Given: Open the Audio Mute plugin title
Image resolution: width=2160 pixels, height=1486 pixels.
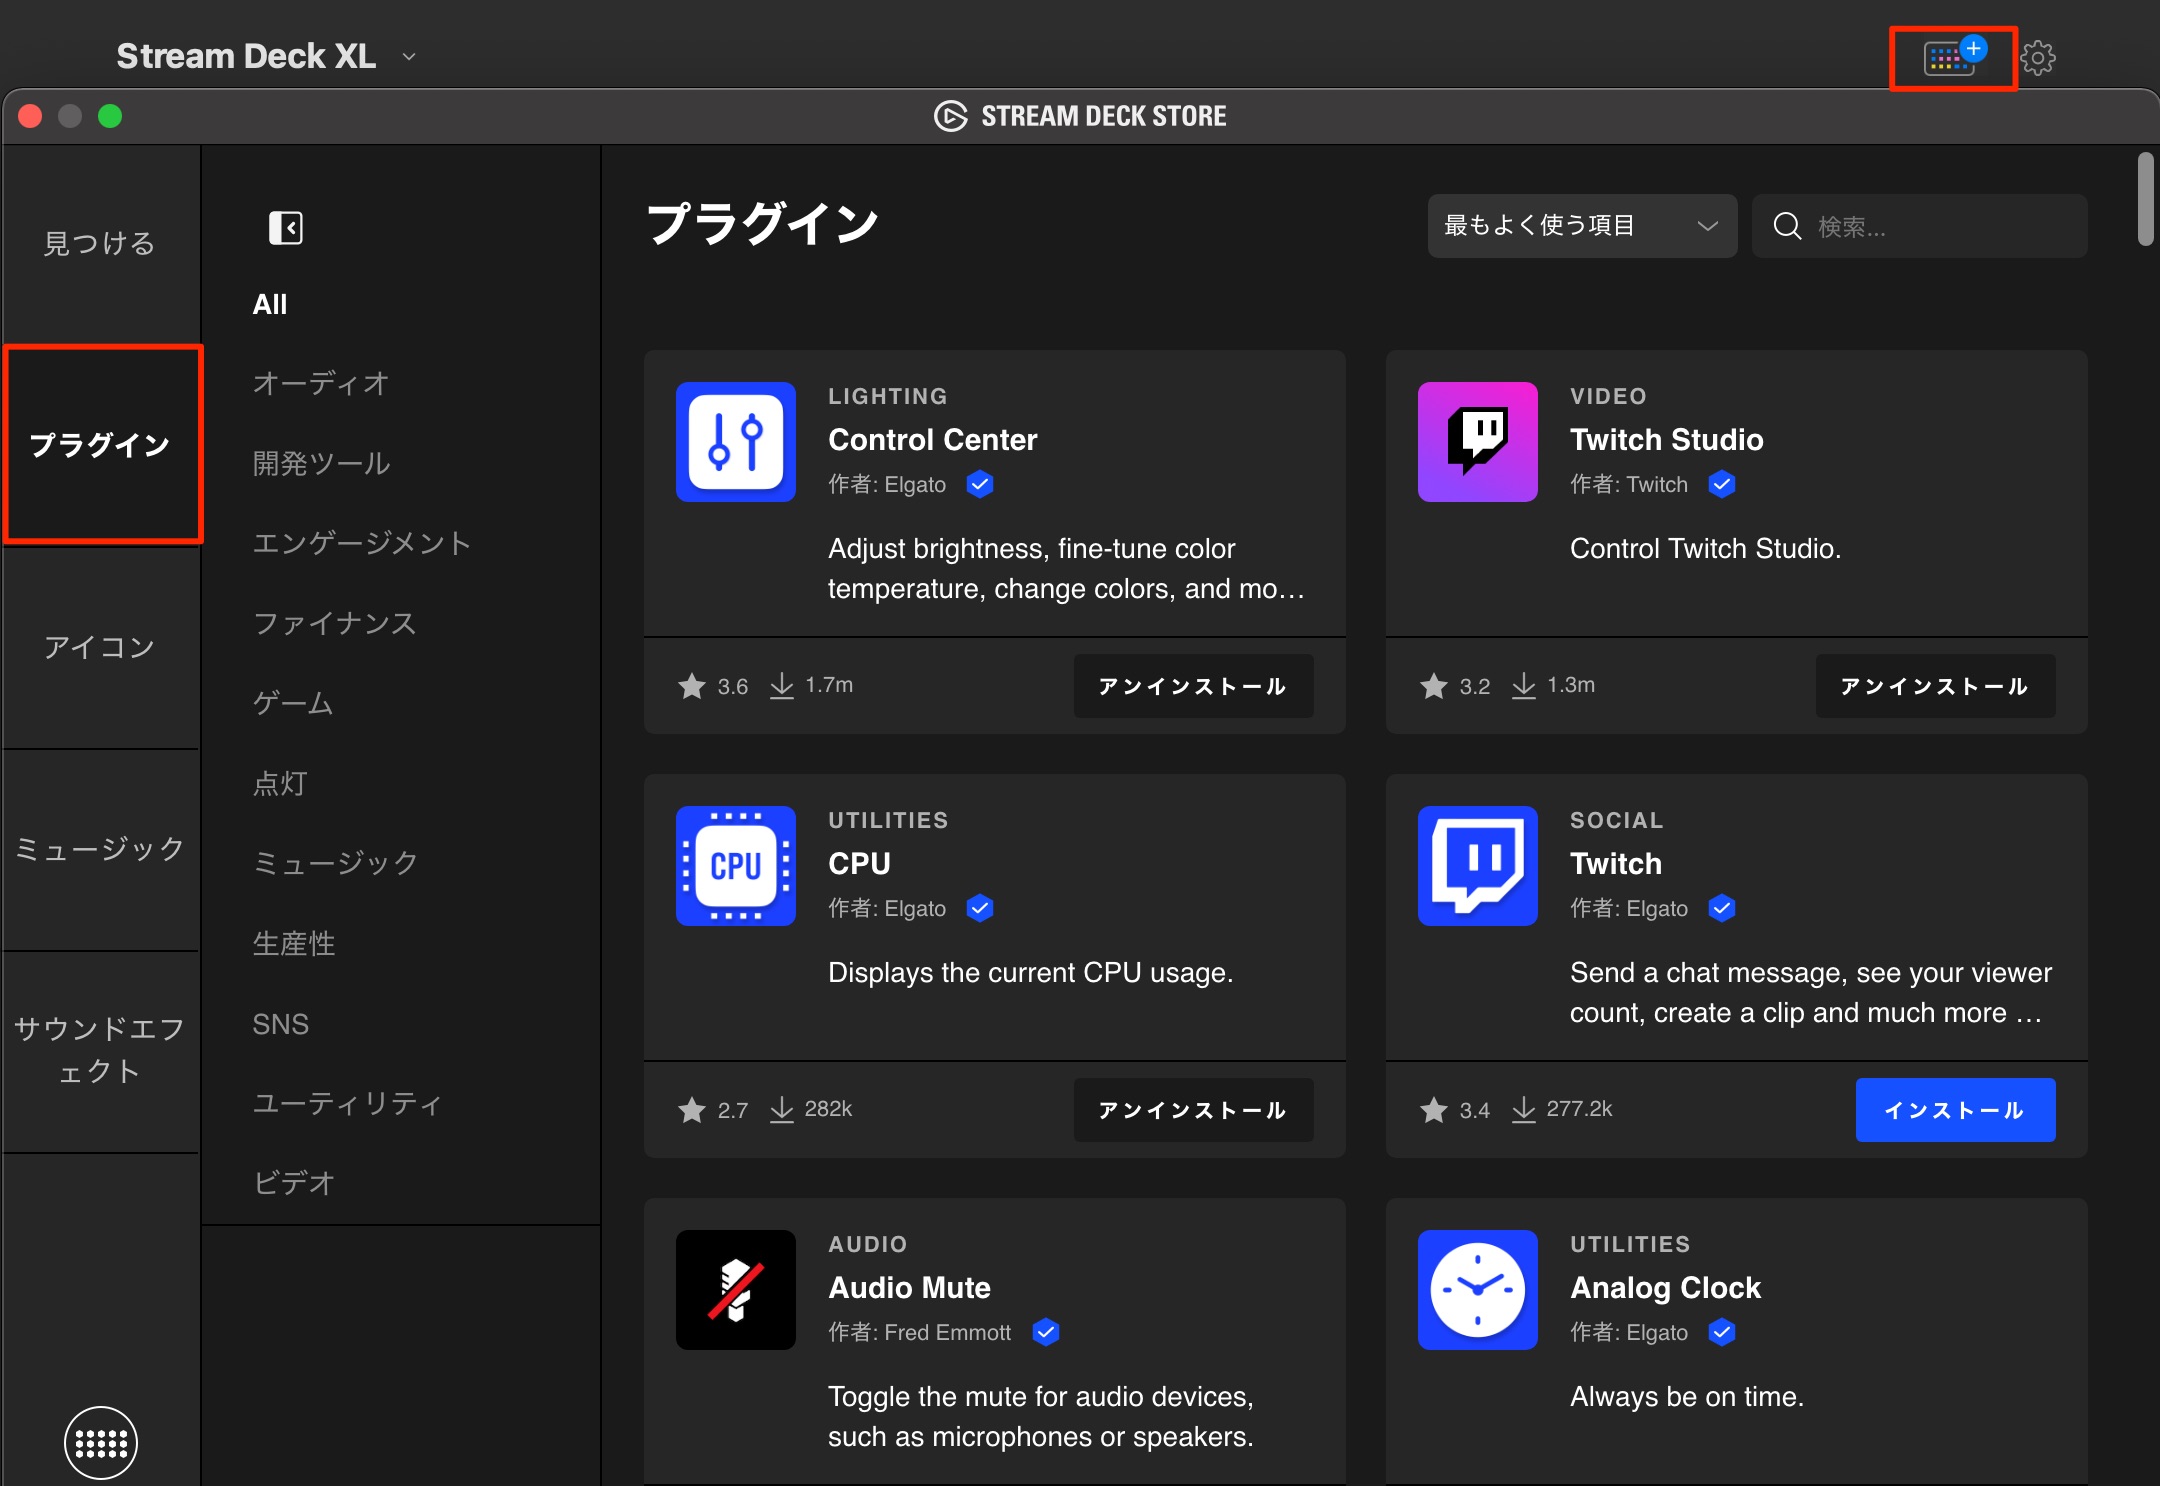Looking at the screenshot, I should pyautogui.click(x=910, y=1288).
